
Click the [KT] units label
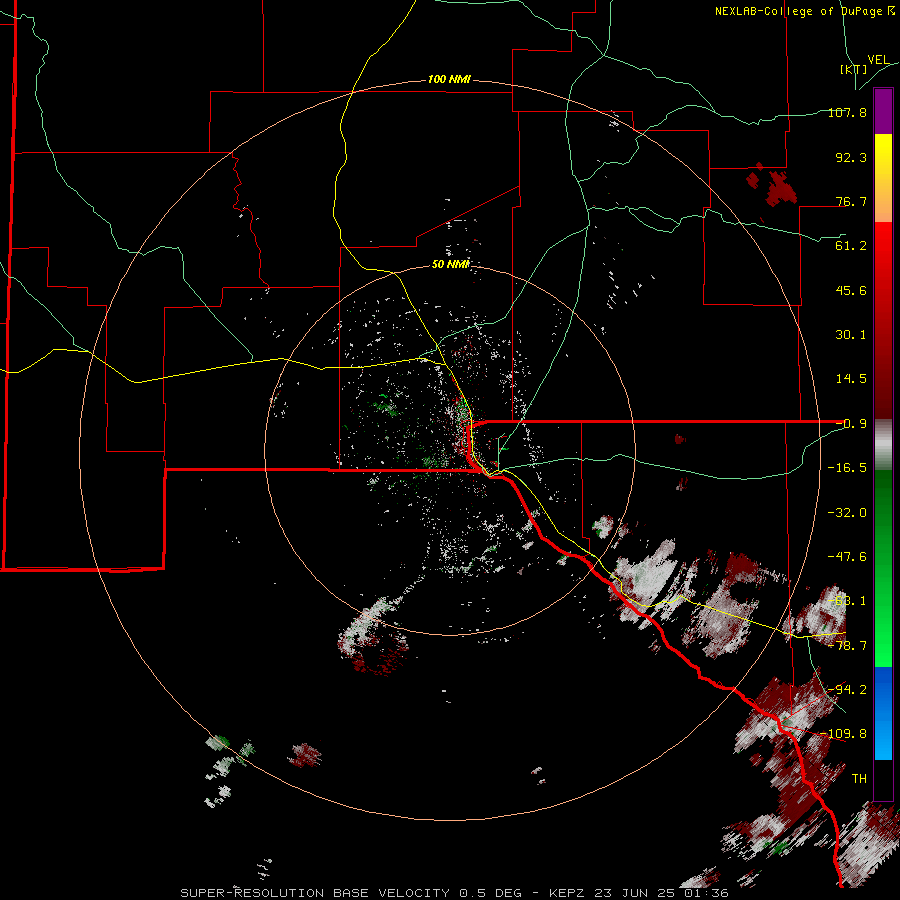point(854,69)
